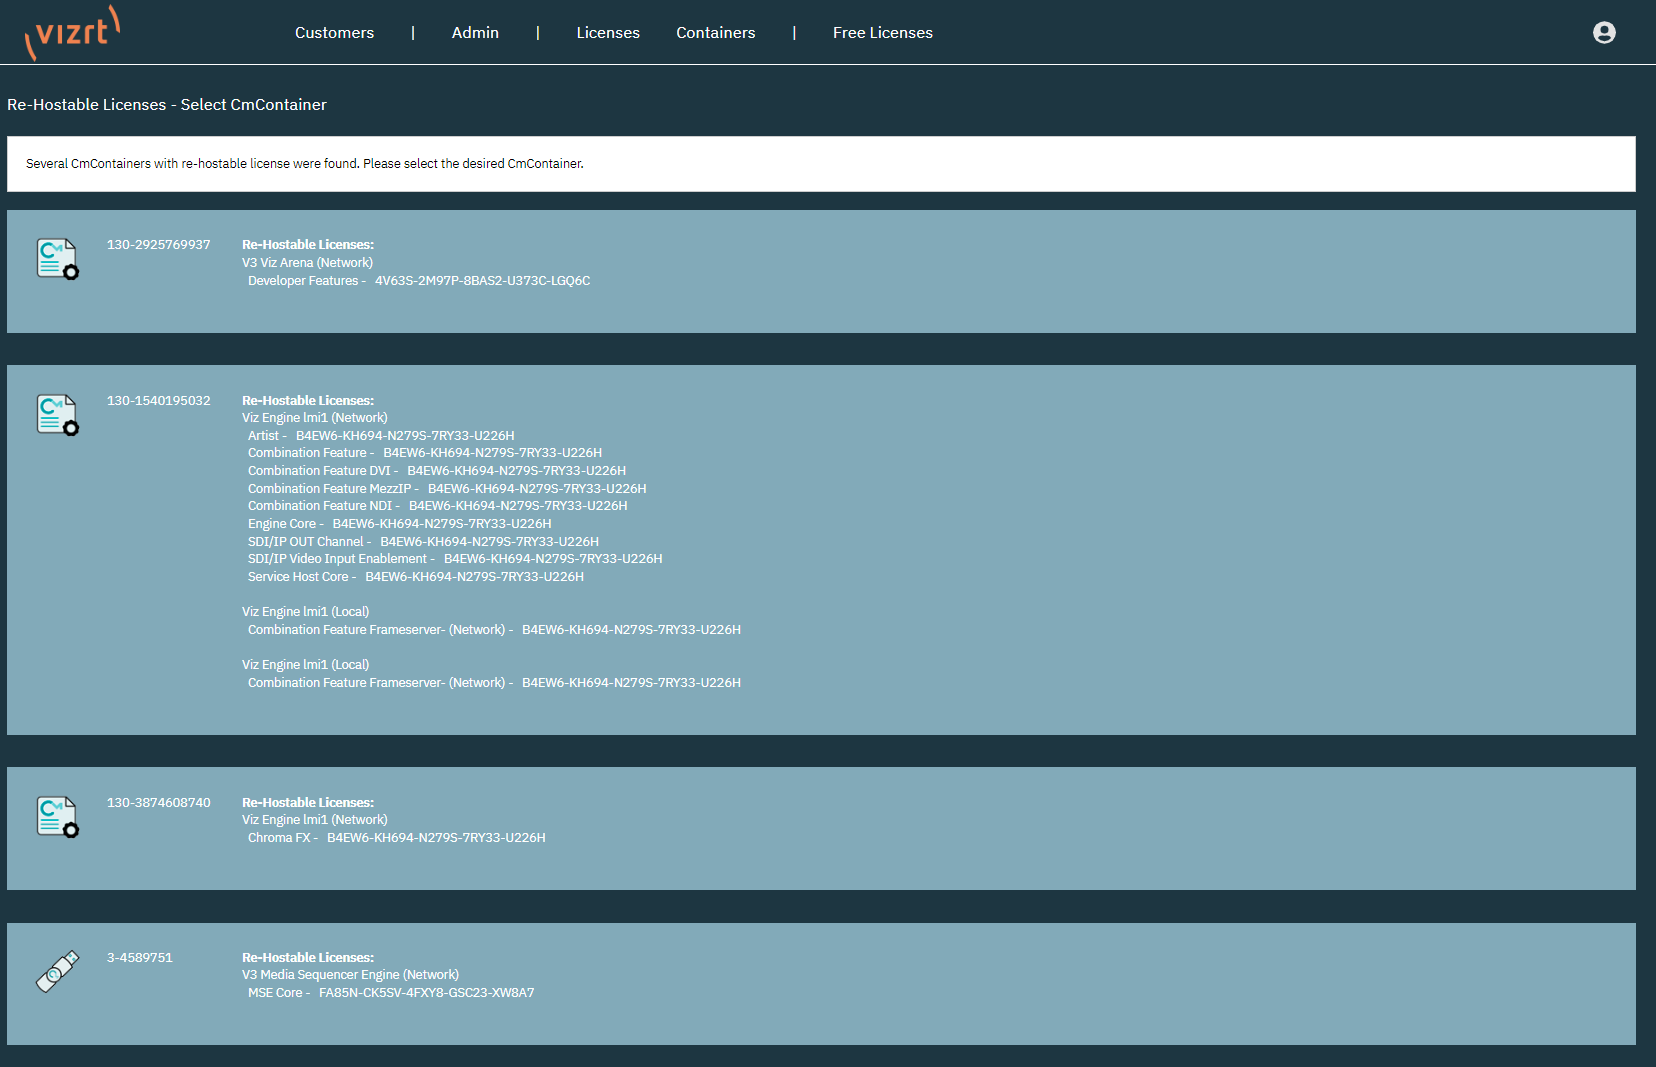1656x1067 pixels.
Task: Go to the Licenses menu item
Action: click(608, 33)
